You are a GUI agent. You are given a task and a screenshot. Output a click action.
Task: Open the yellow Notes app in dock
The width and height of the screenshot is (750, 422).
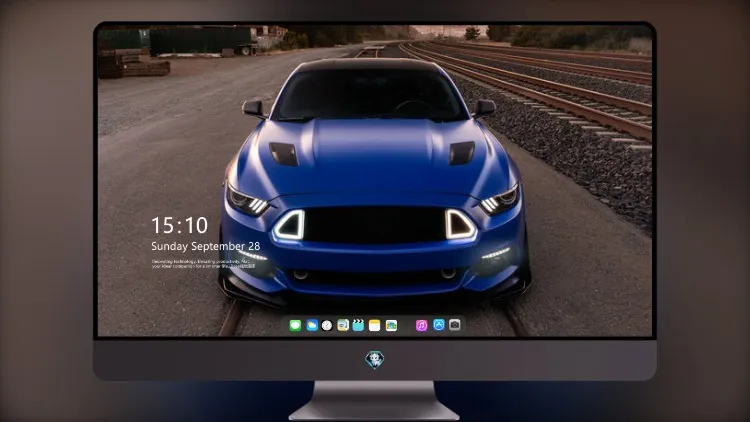(375, 325)
